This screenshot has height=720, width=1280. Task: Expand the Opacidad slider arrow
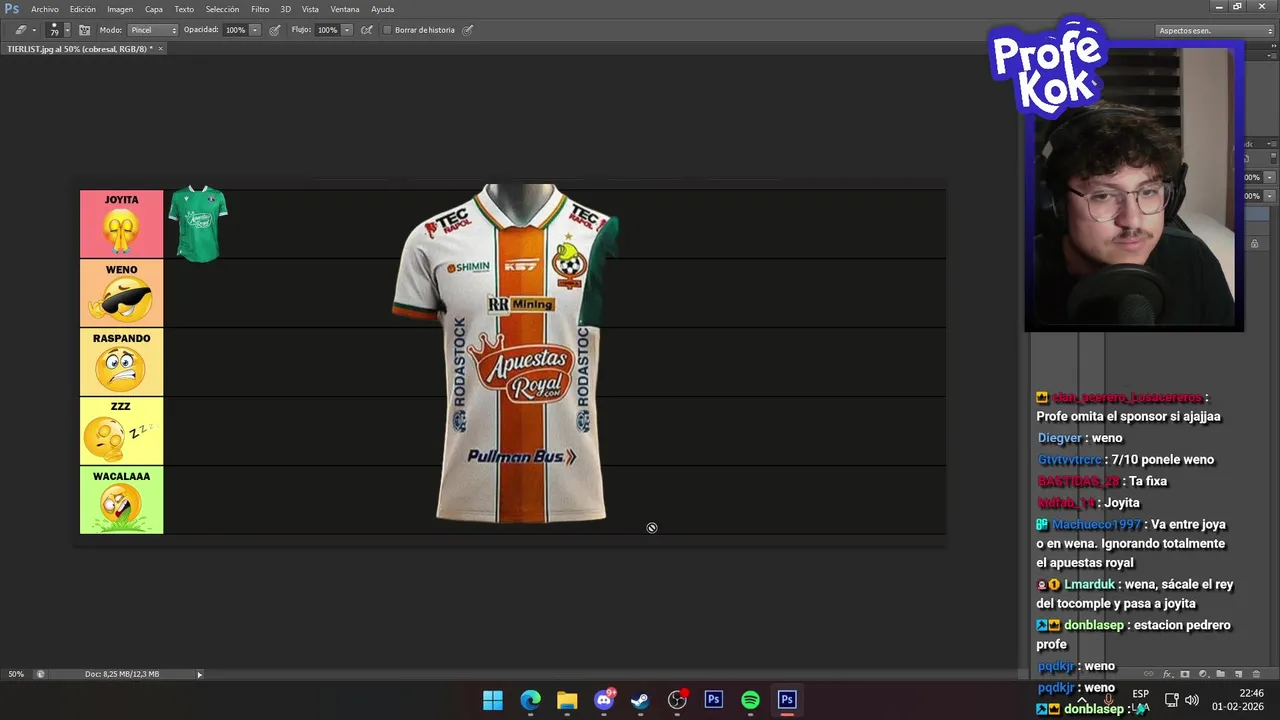(255, 30)
